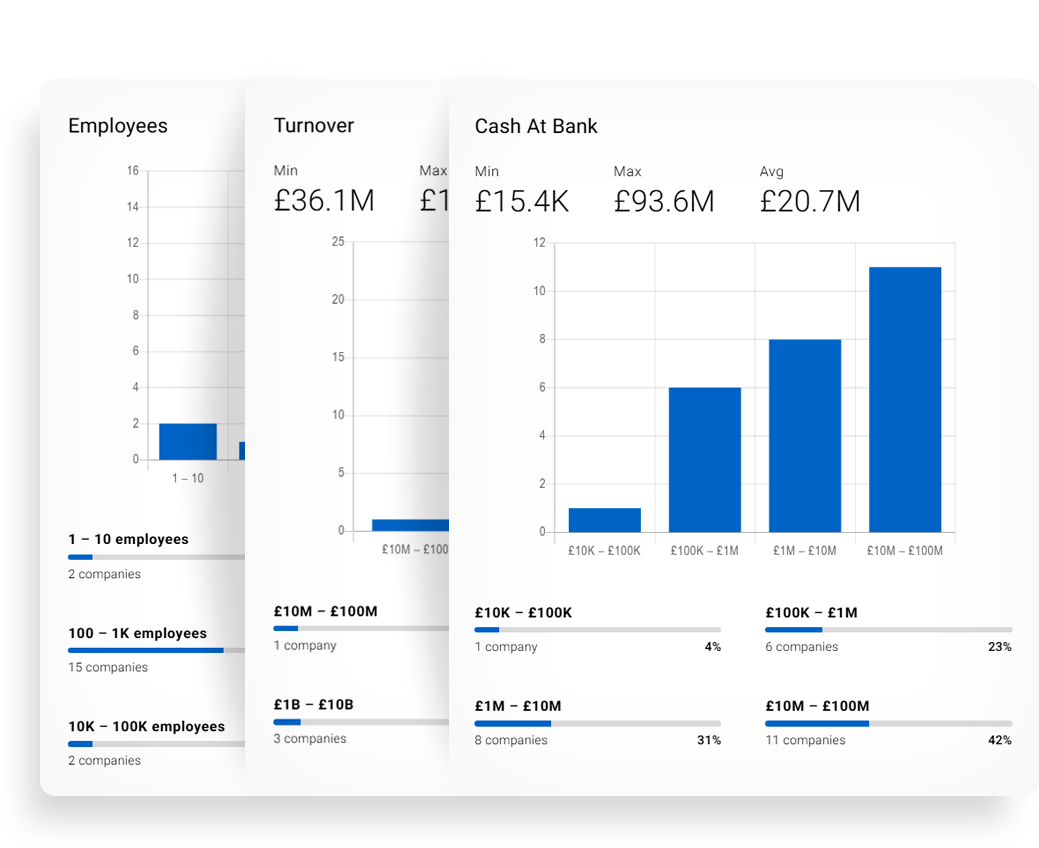Select the tallest £10M – £100M Cash At Bank bar
The height and width of the screenshot is (848, 1039).
(904, 400)
